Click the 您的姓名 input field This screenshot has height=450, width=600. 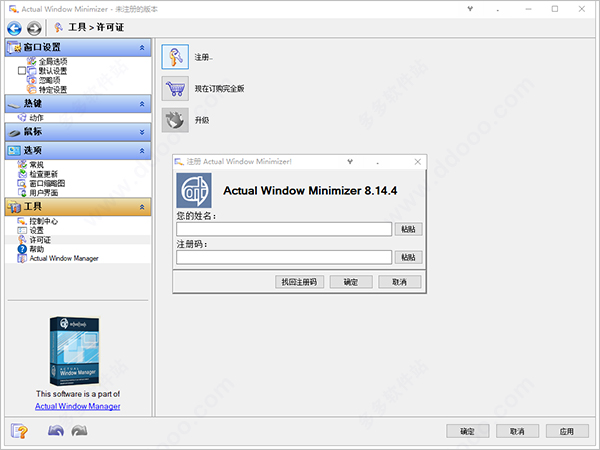click(x=284, y=229)
